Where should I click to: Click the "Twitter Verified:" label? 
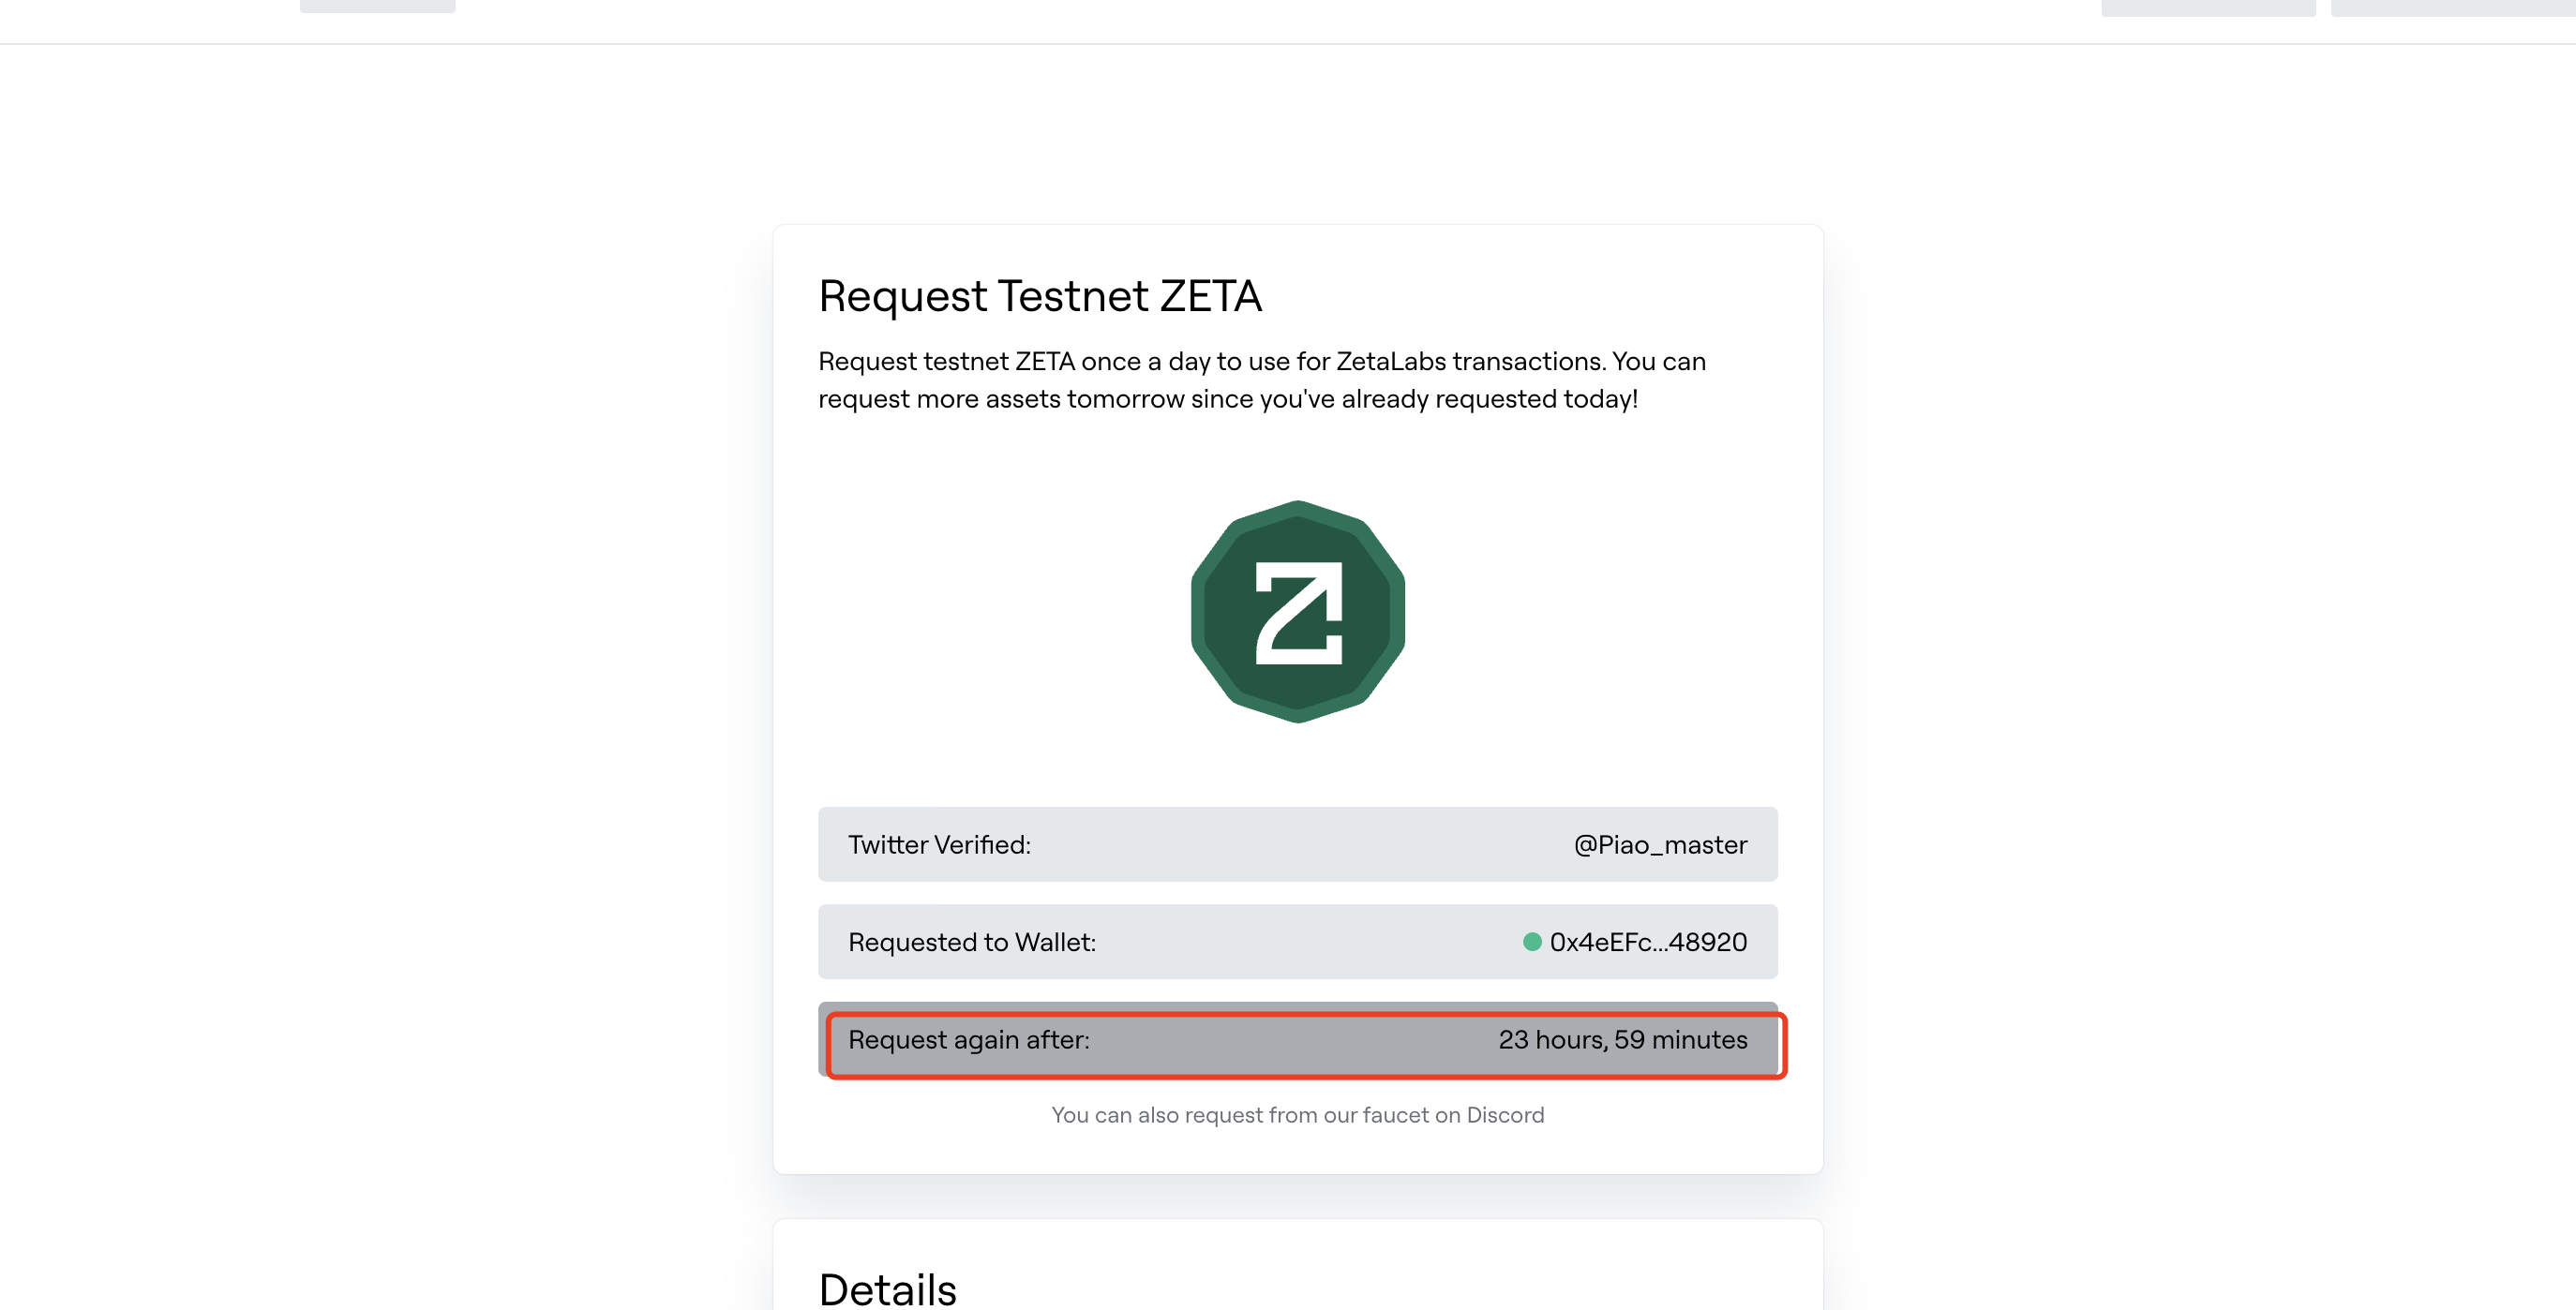tap(939, 845)
